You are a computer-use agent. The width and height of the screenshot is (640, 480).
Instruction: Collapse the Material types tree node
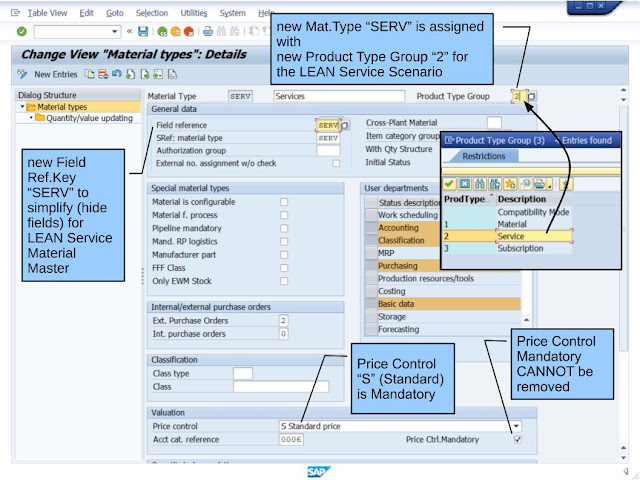[22, 107]
